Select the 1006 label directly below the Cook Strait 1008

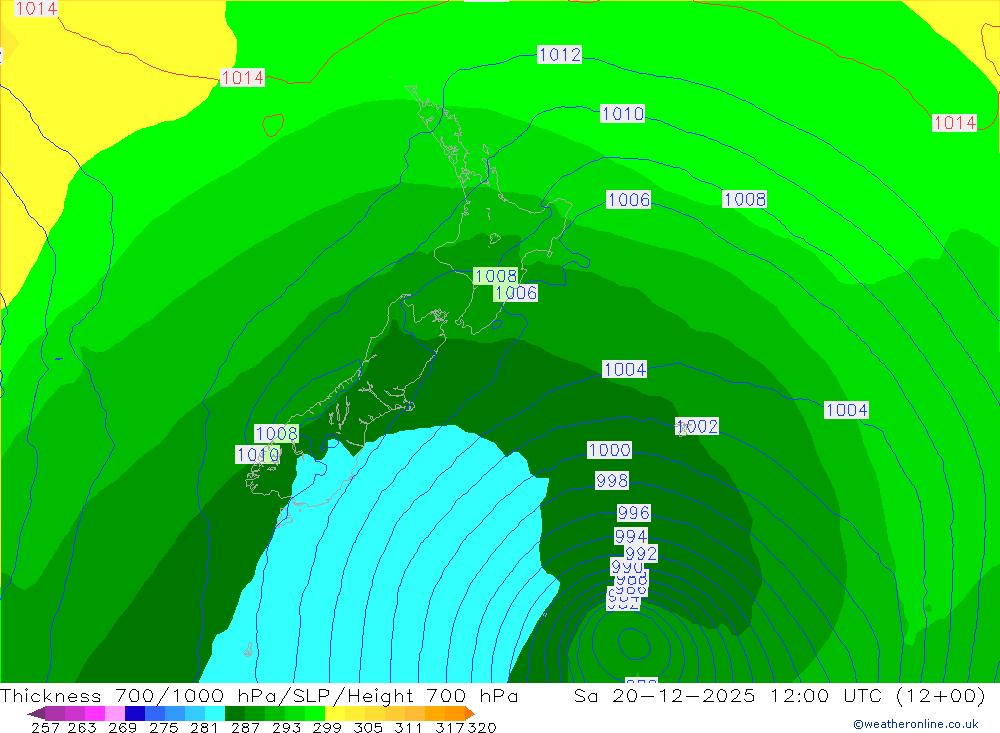pos(515,293)
